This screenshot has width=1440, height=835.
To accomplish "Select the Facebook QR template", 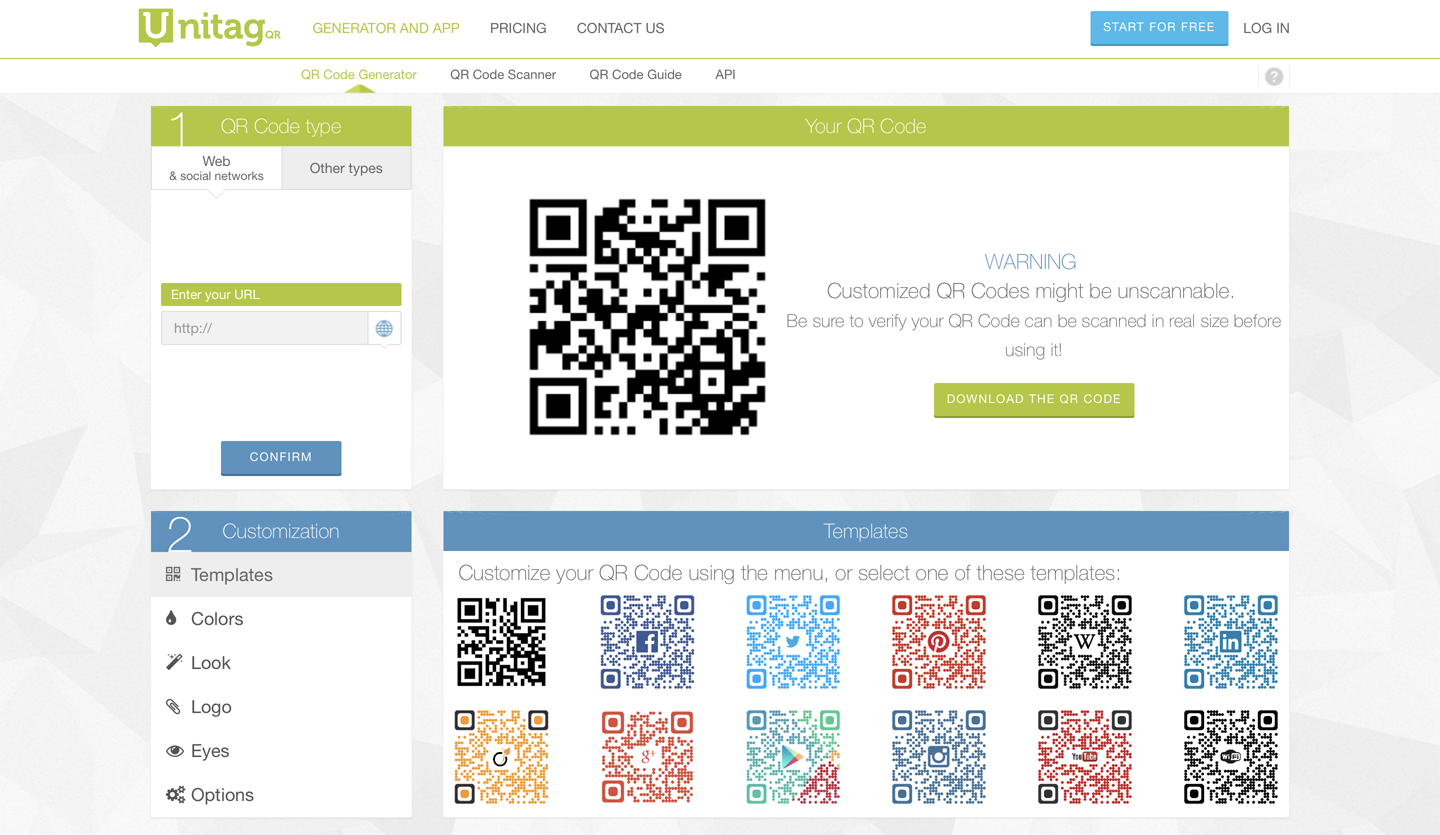I will (647, 642).
